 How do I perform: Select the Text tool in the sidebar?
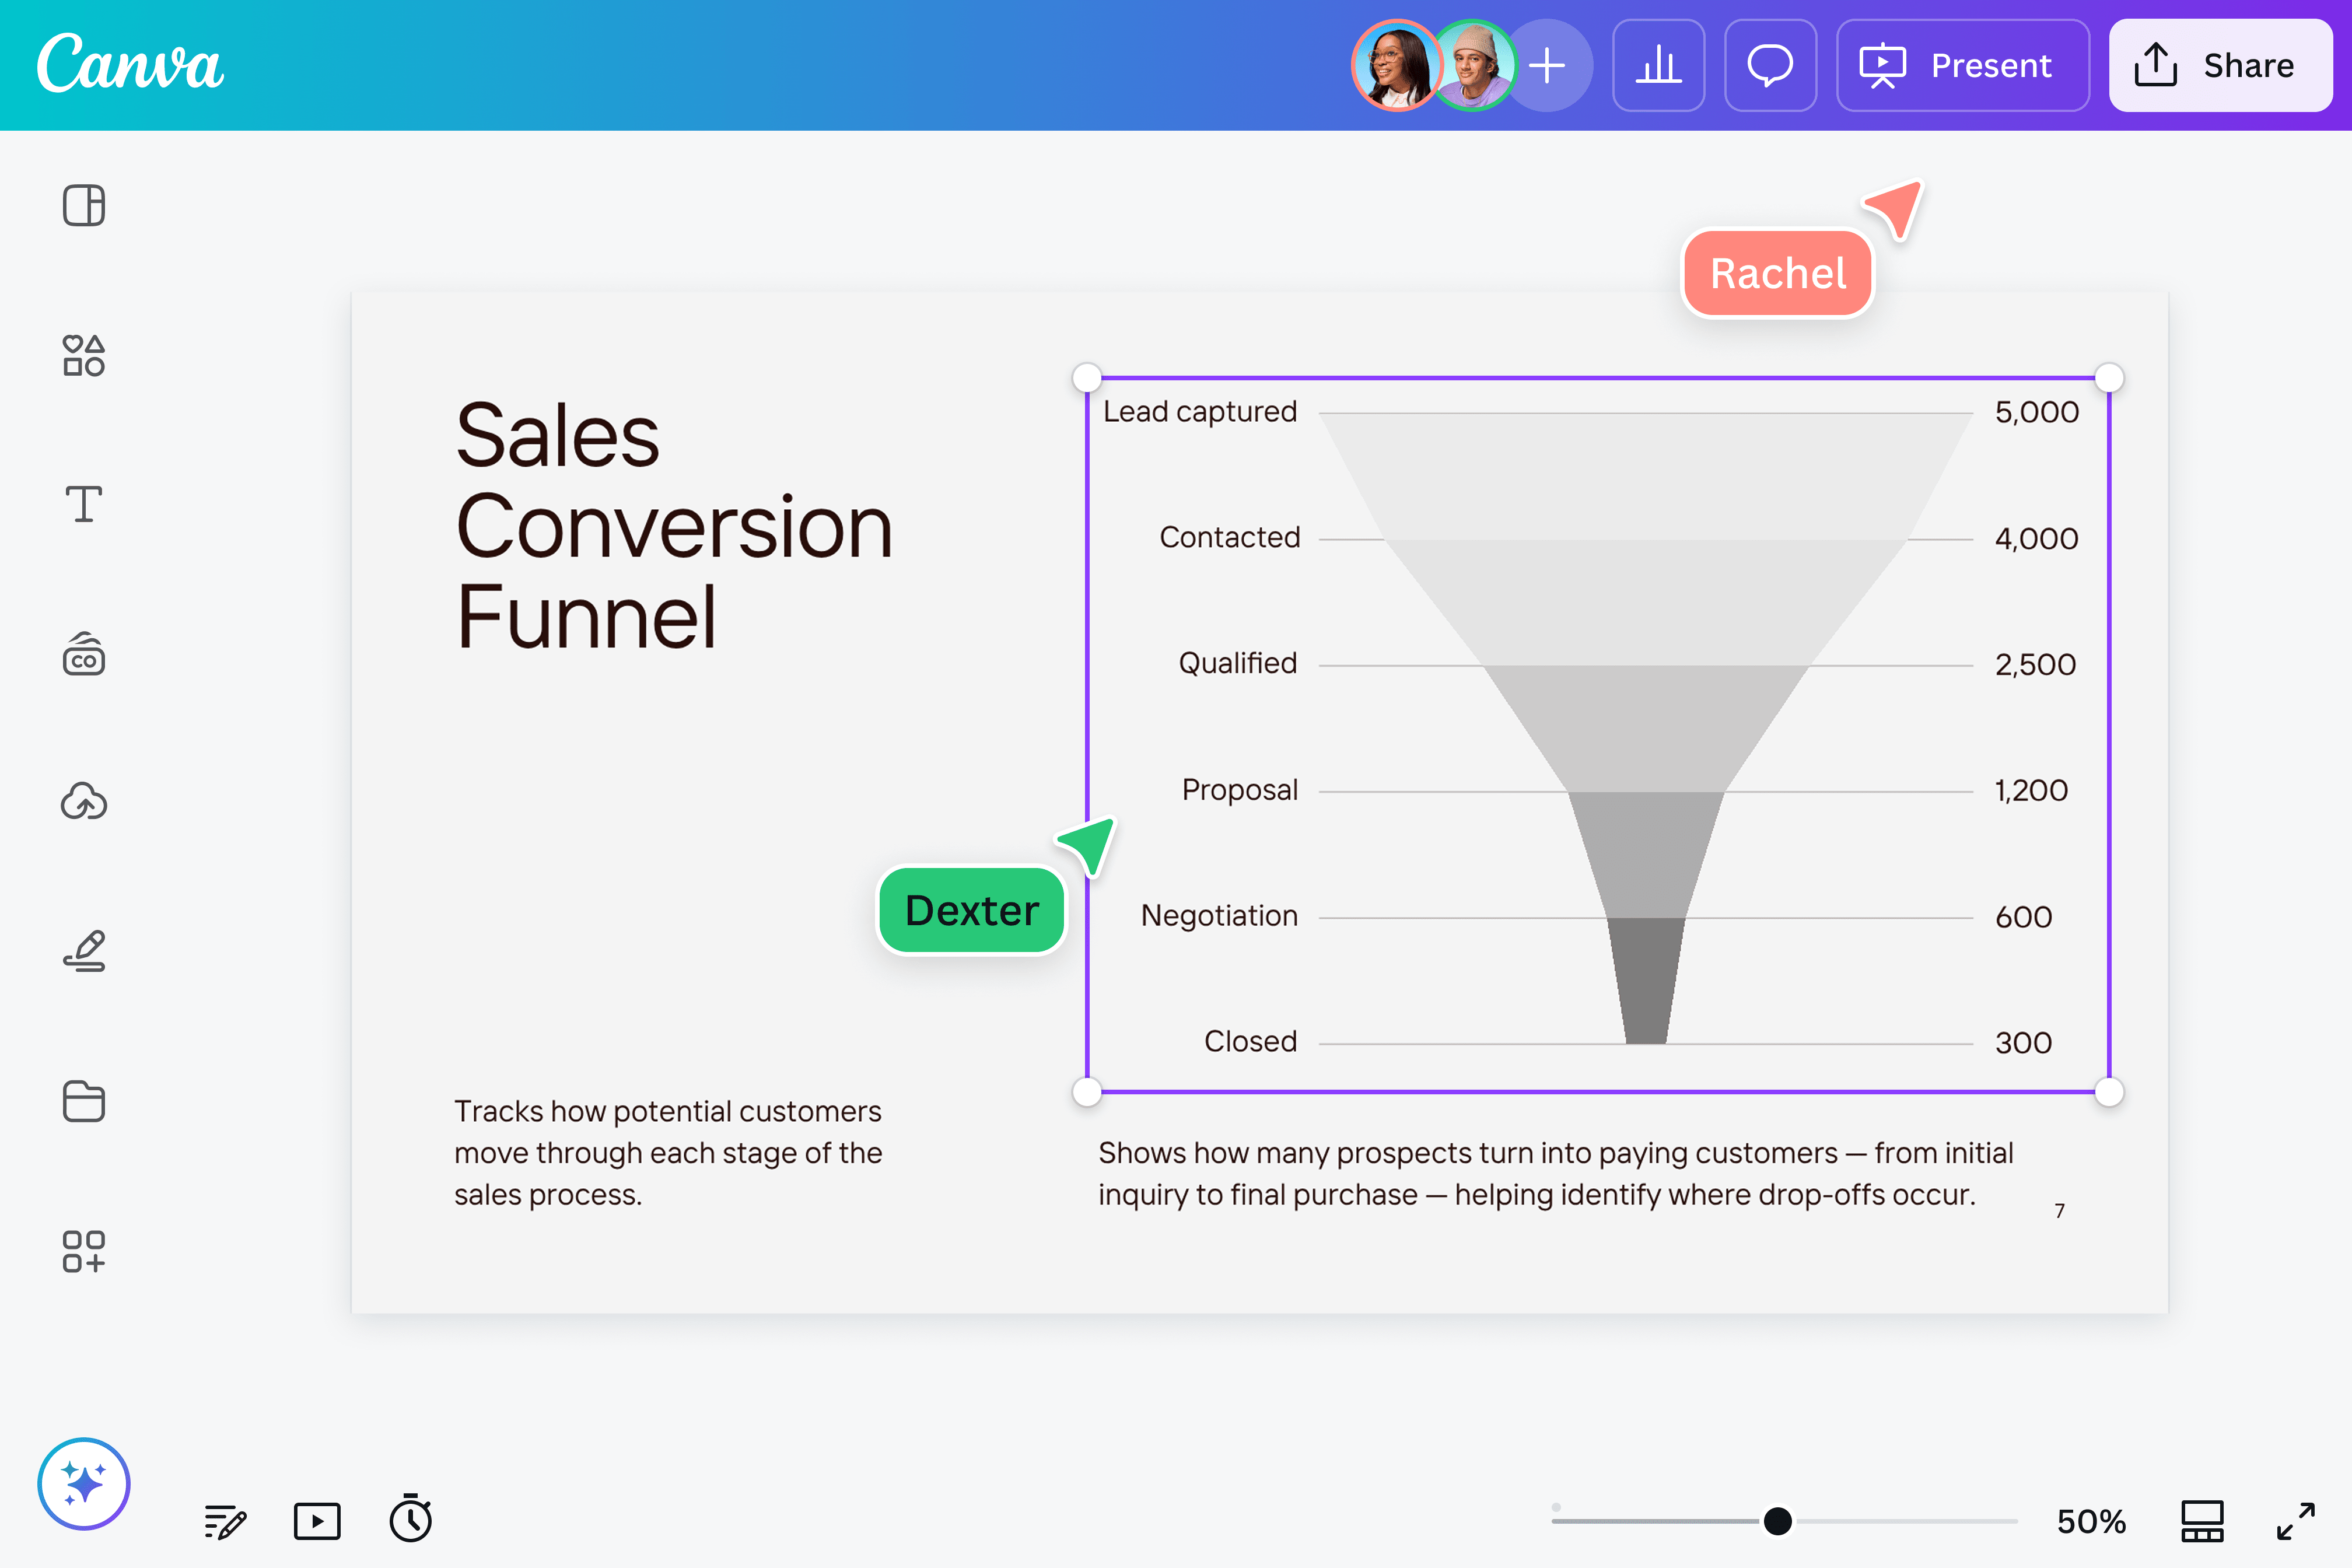click(x=84, y=505)
